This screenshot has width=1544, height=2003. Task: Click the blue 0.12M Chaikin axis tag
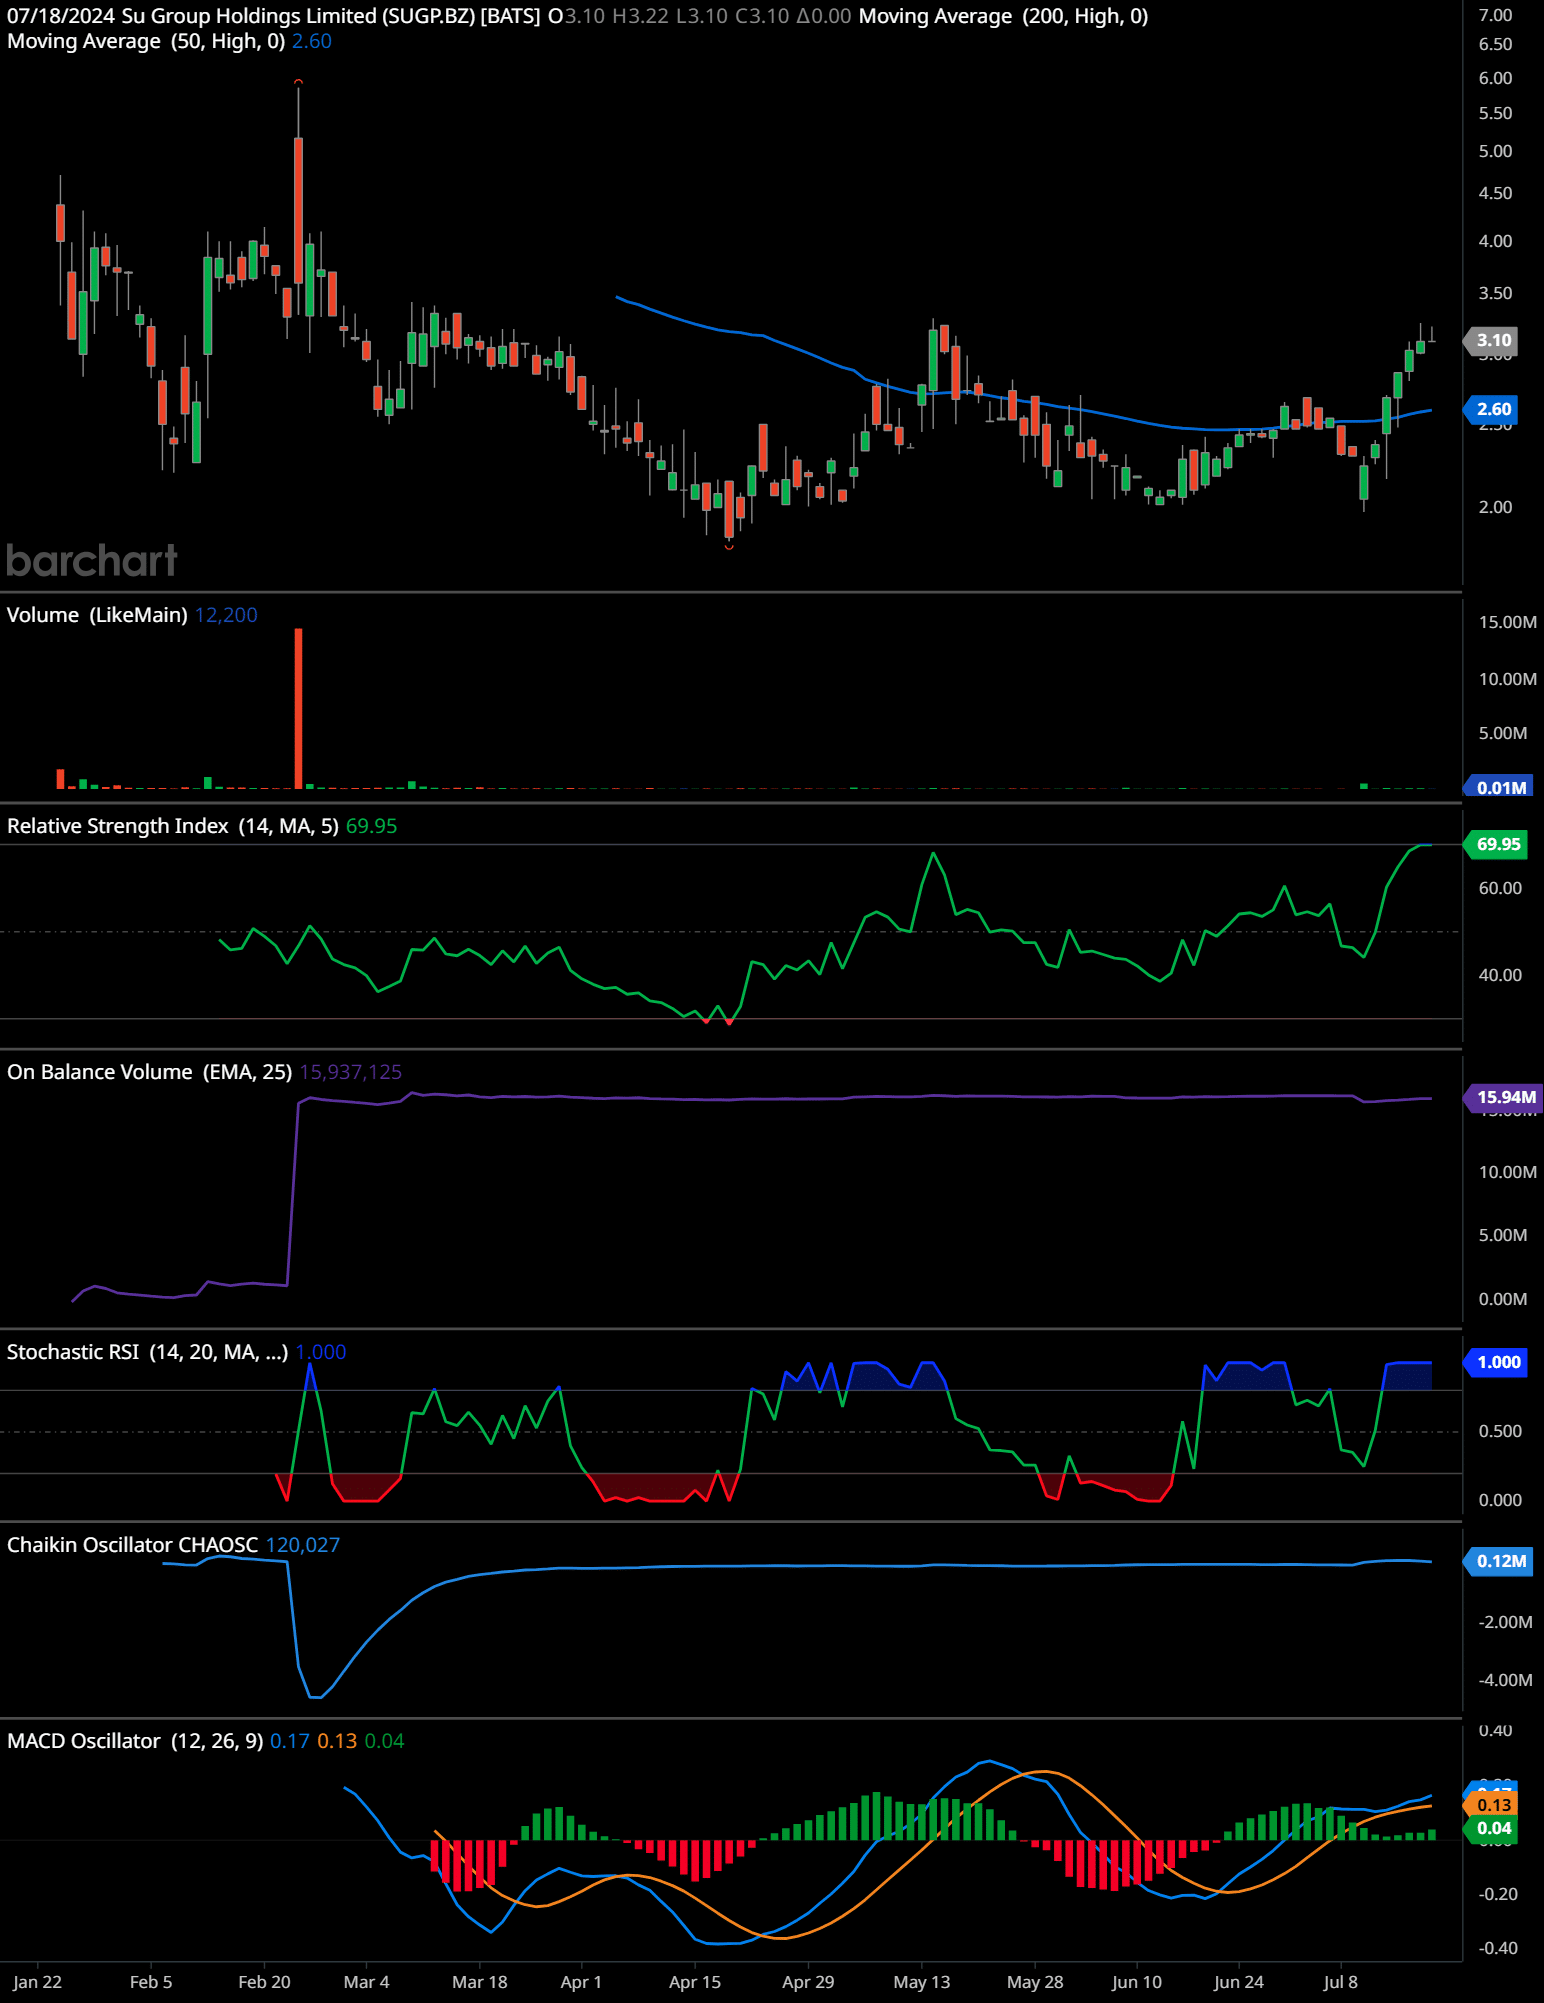(1499, 1561)
